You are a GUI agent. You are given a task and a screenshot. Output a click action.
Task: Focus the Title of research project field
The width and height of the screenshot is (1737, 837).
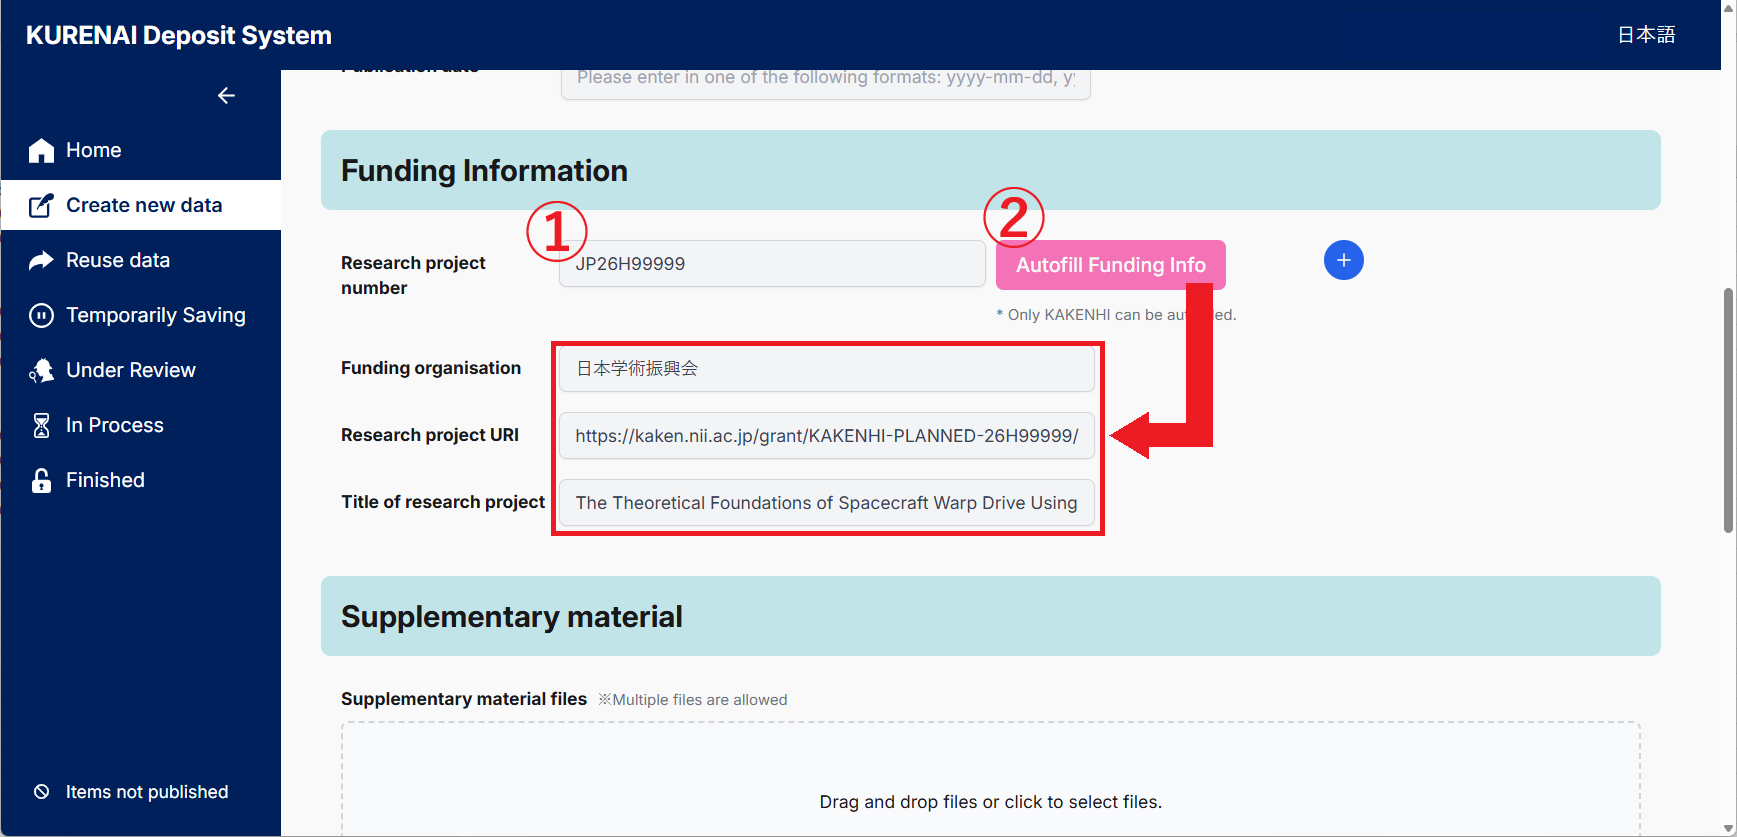click(827, 502)
